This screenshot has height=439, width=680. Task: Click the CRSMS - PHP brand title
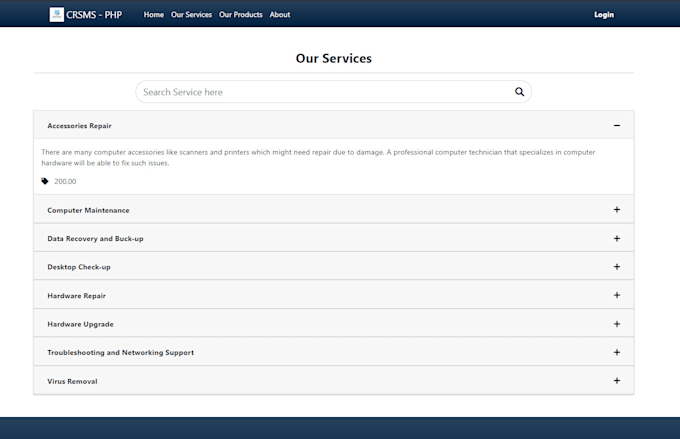click(x=94, y=15)
